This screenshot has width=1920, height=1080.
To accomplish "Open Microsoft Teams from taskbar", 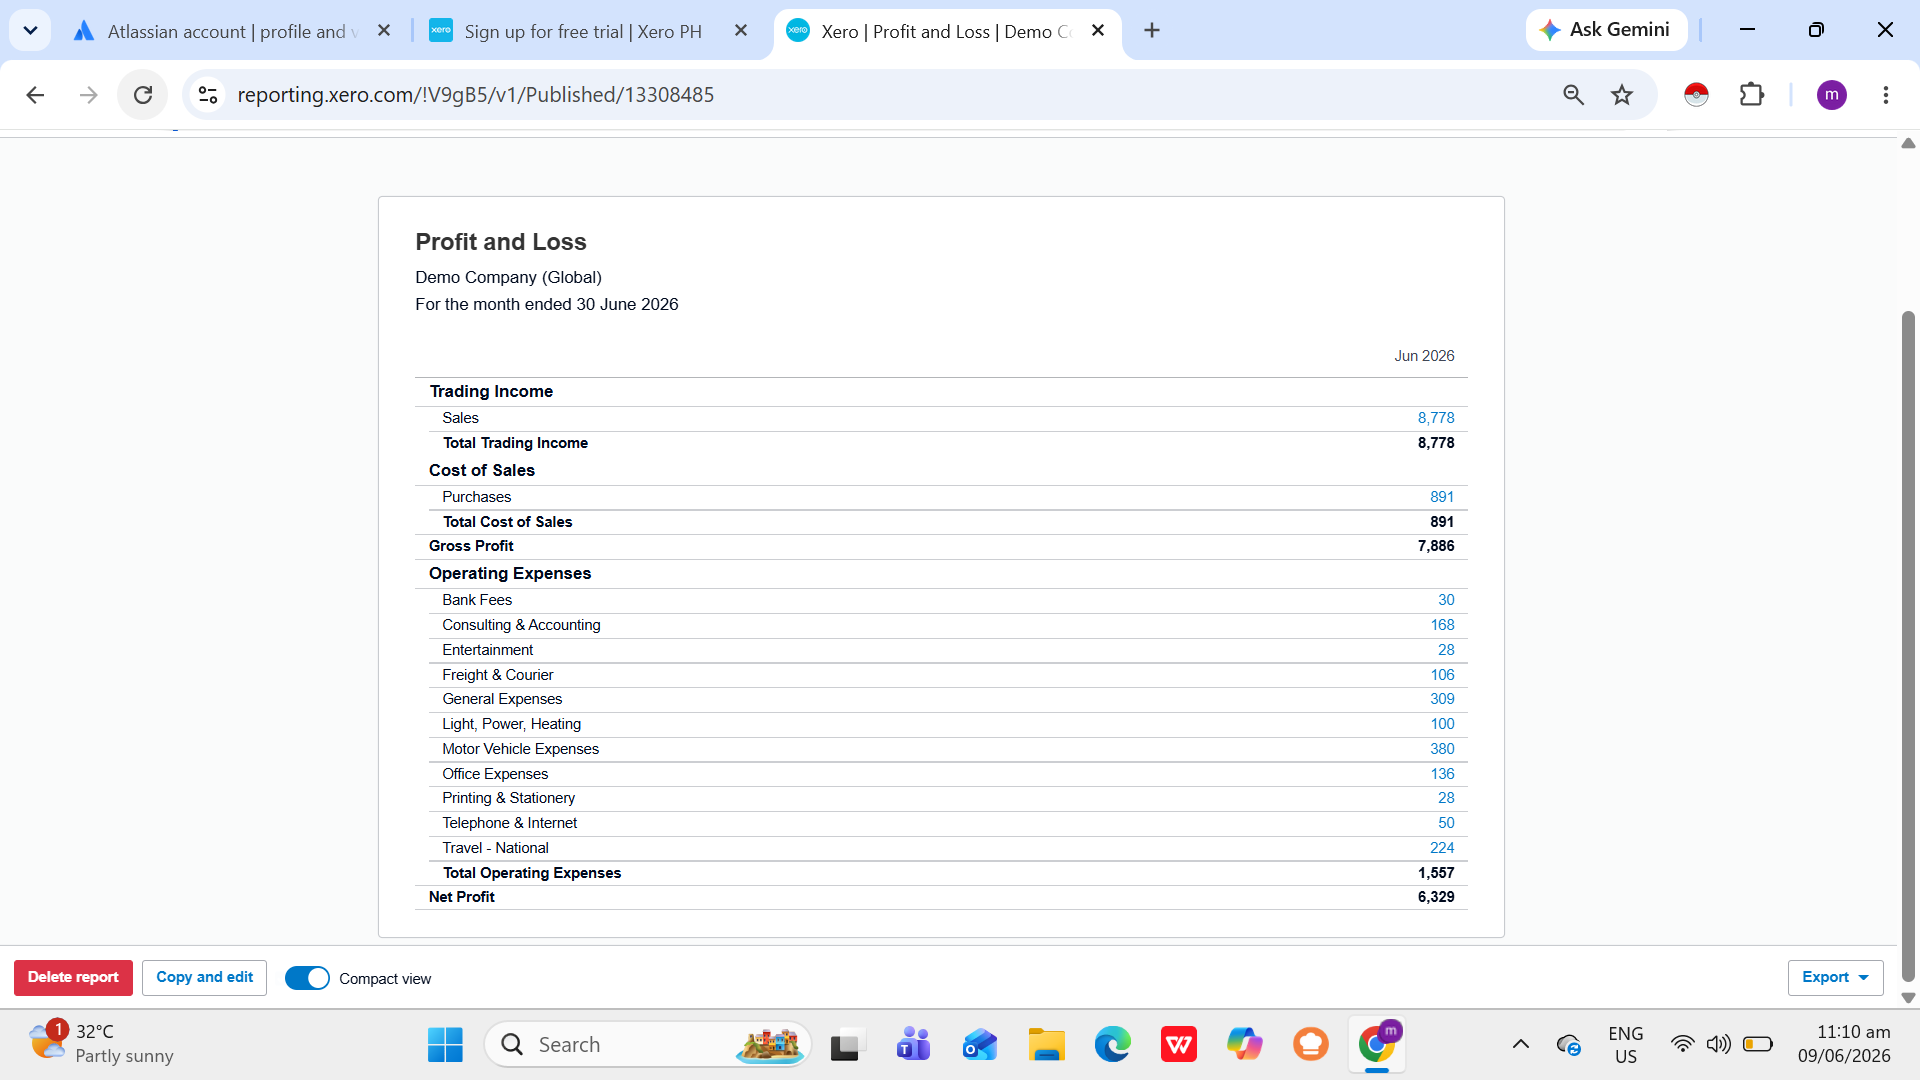I will pos(913,1045).
